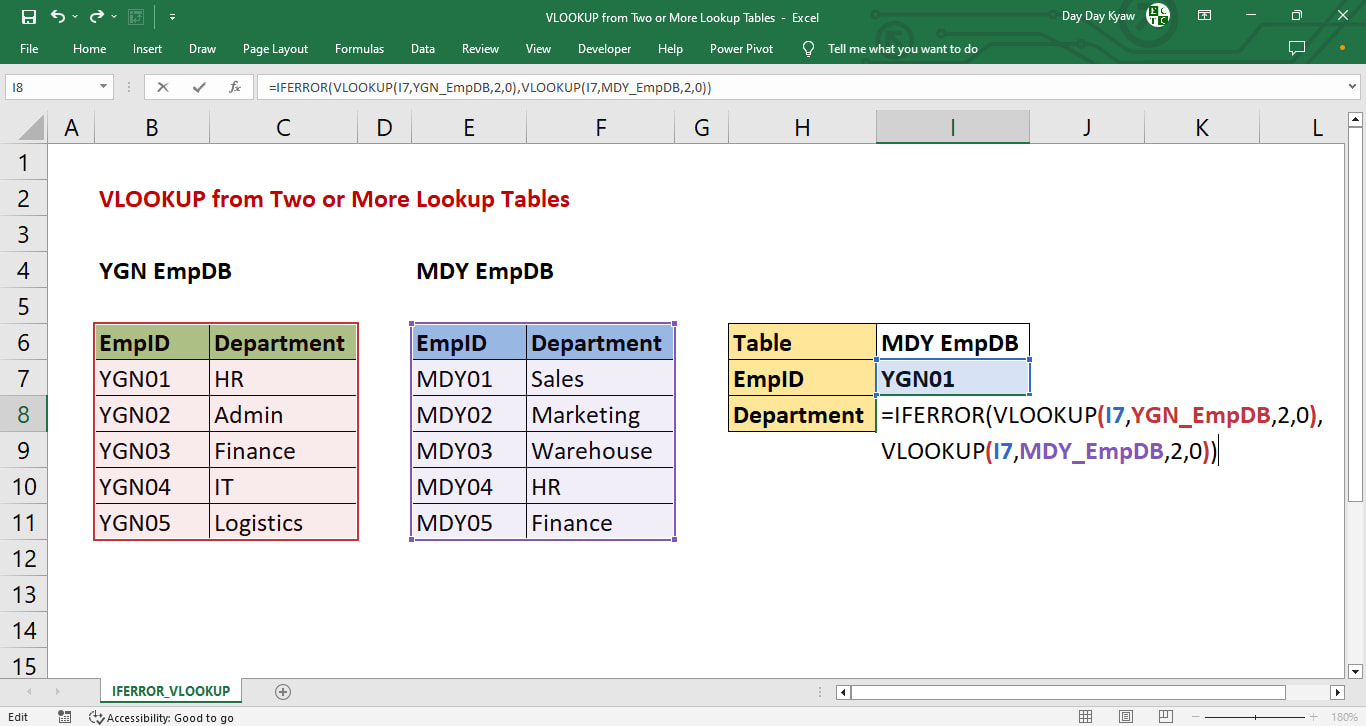Viewport: 1366px width, 726px height.
Task: Open the Page Layout ribbon tab
Action: click(275, 48)
